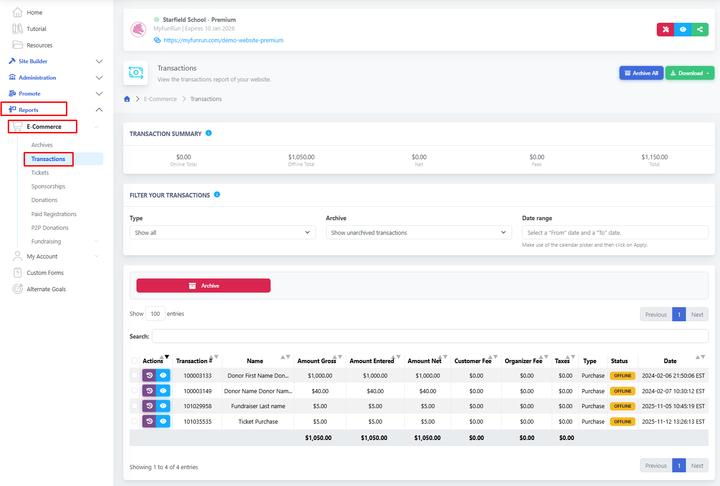This screenshot has width=720, height=486.
Task: Open the myfunrun.com demo website link
Action: point(224,40)
